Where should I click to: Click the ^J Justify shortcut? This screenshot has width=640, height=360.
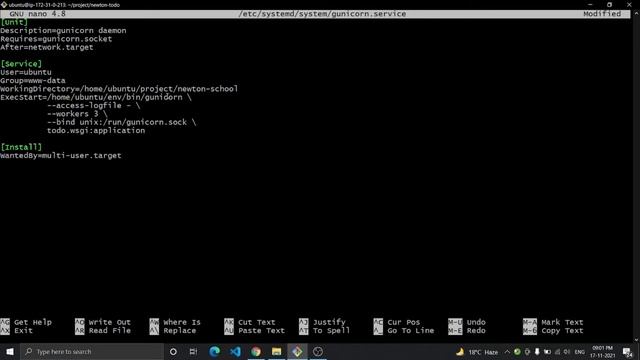tap(322, 322)
